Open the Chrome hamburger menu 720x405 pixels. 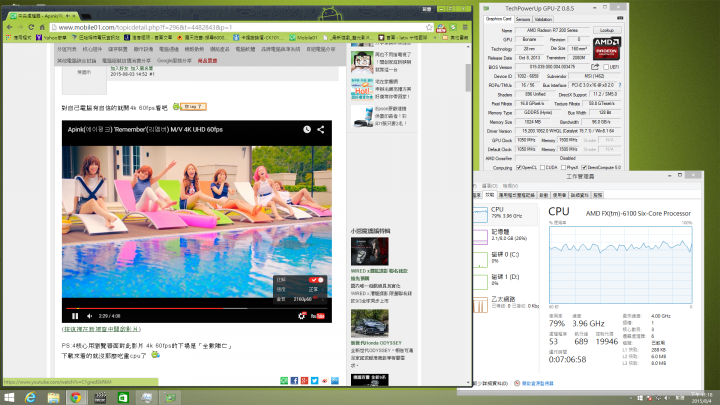[465, 28]
